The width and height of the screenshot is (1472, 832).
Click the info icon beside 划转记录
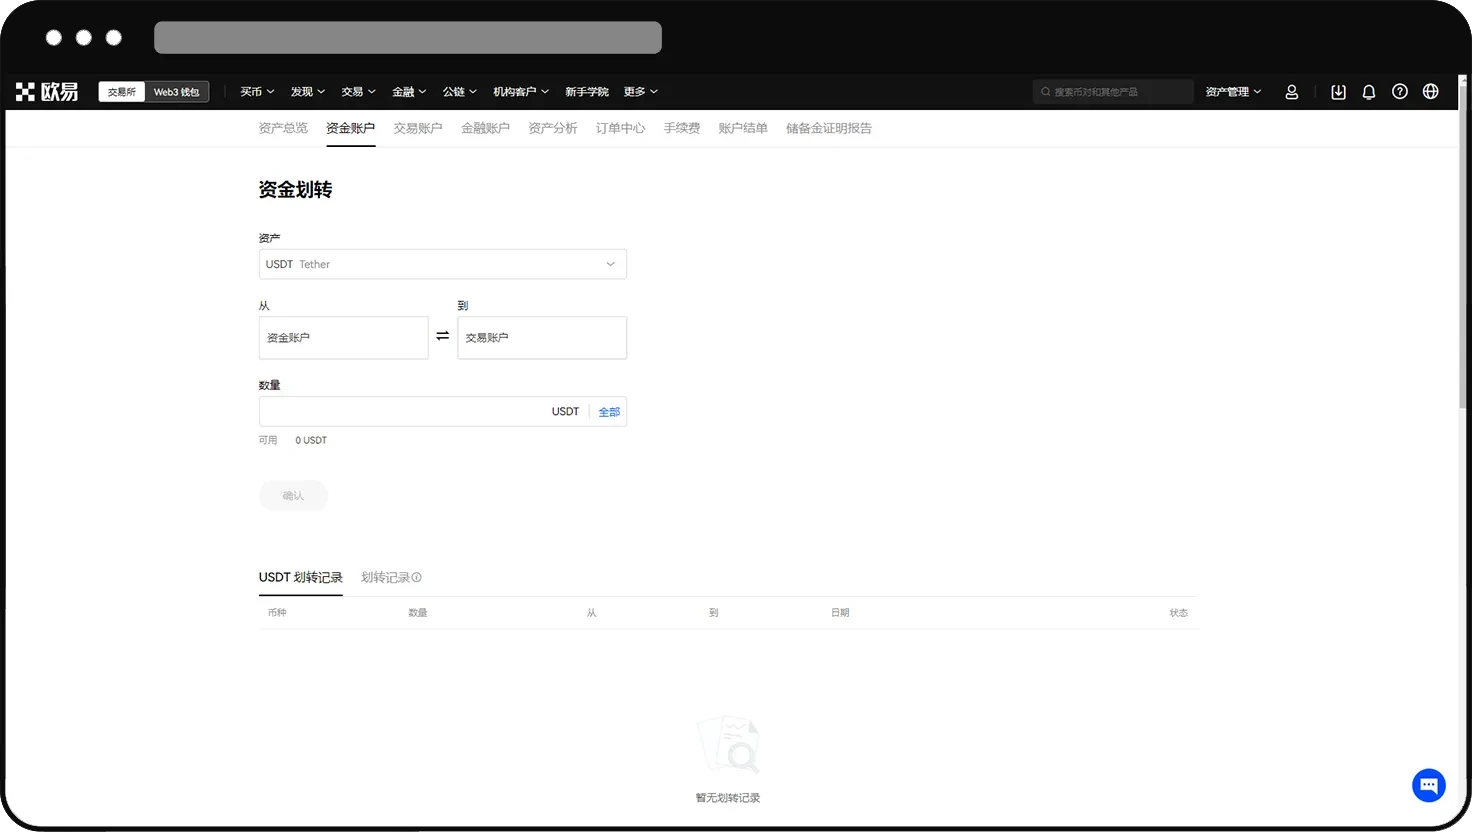pos(417,577)
